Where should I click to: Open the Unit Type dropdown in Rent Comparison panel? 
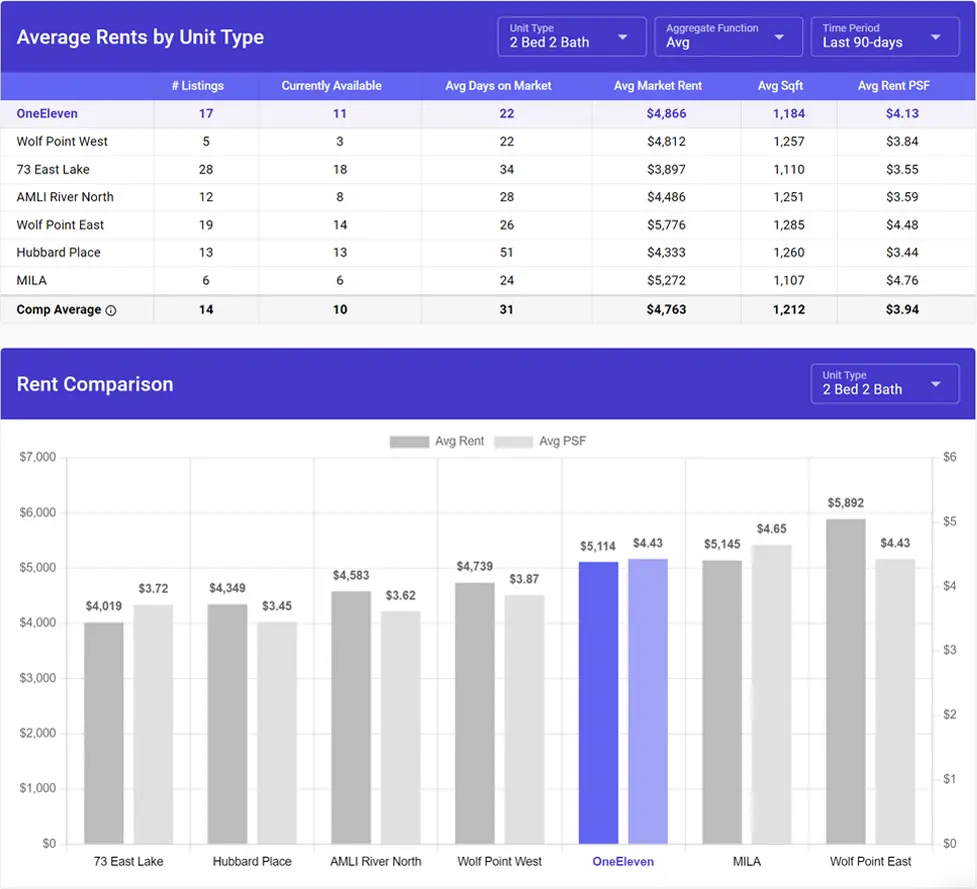(x=884, y=384)
